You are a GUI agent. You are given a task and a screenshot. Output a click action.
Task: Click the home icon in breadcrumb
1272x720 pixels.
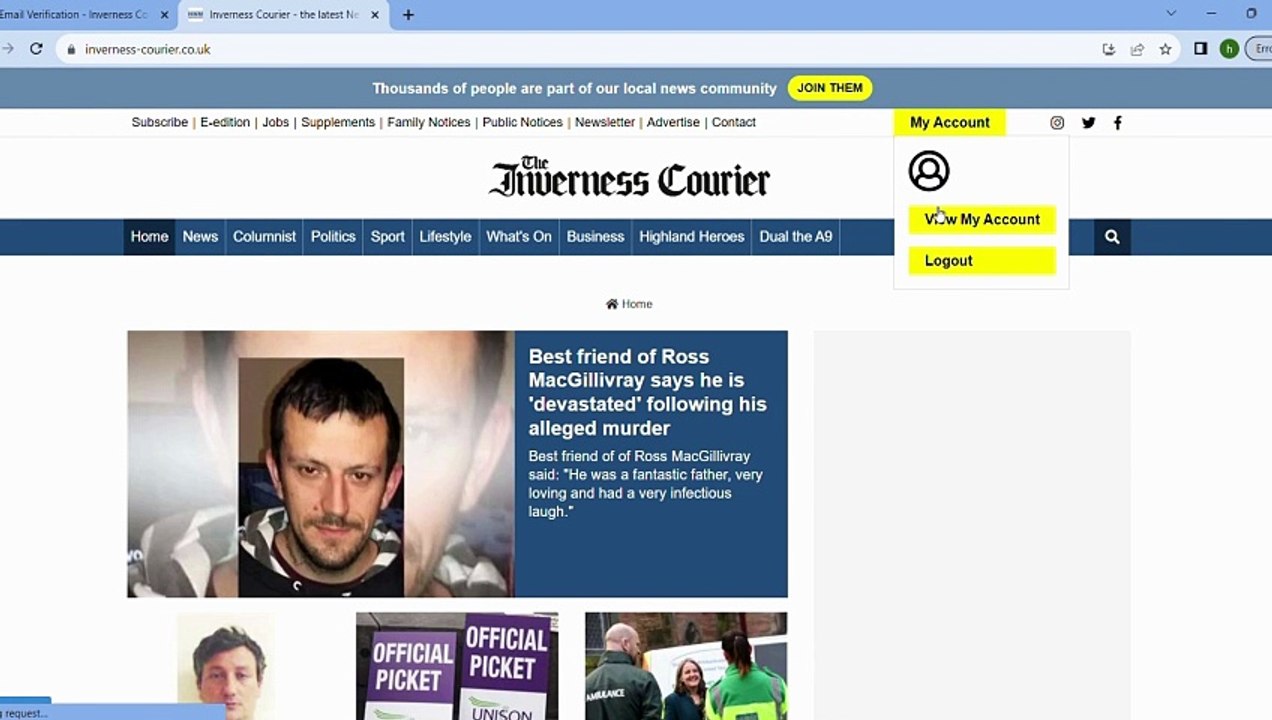click(612, 304)
